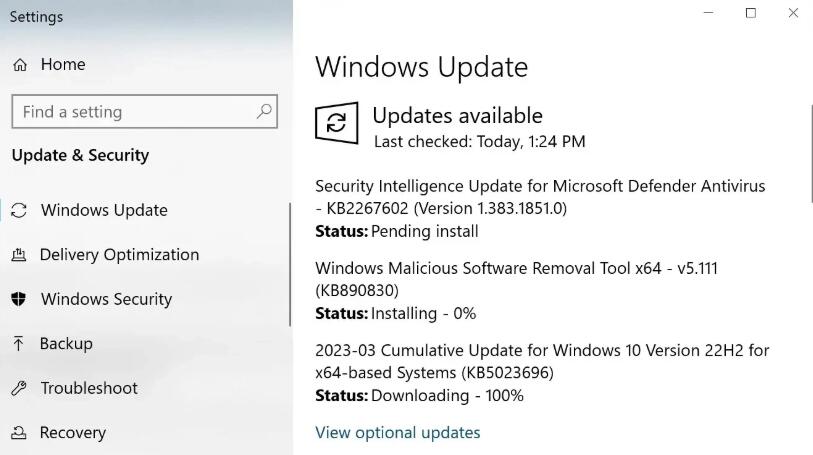Click the Home house icon

(x=20, y=65)
